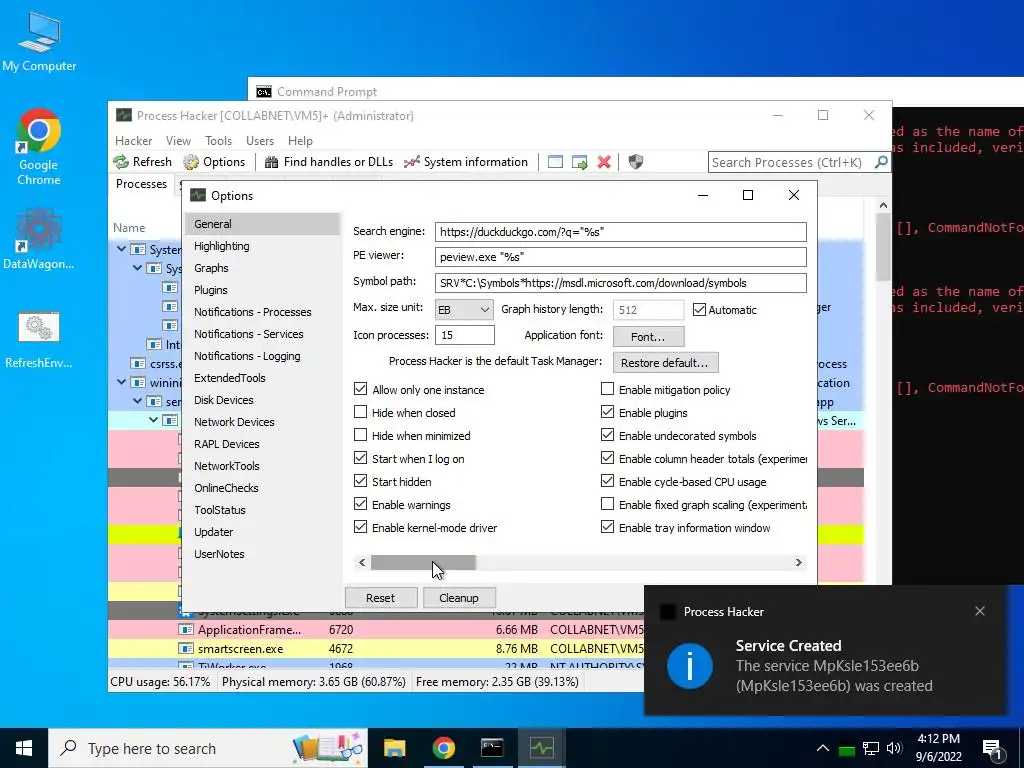Enable mitigation policy checkbox
The image size is (1024, 768).
click(607, 389)
